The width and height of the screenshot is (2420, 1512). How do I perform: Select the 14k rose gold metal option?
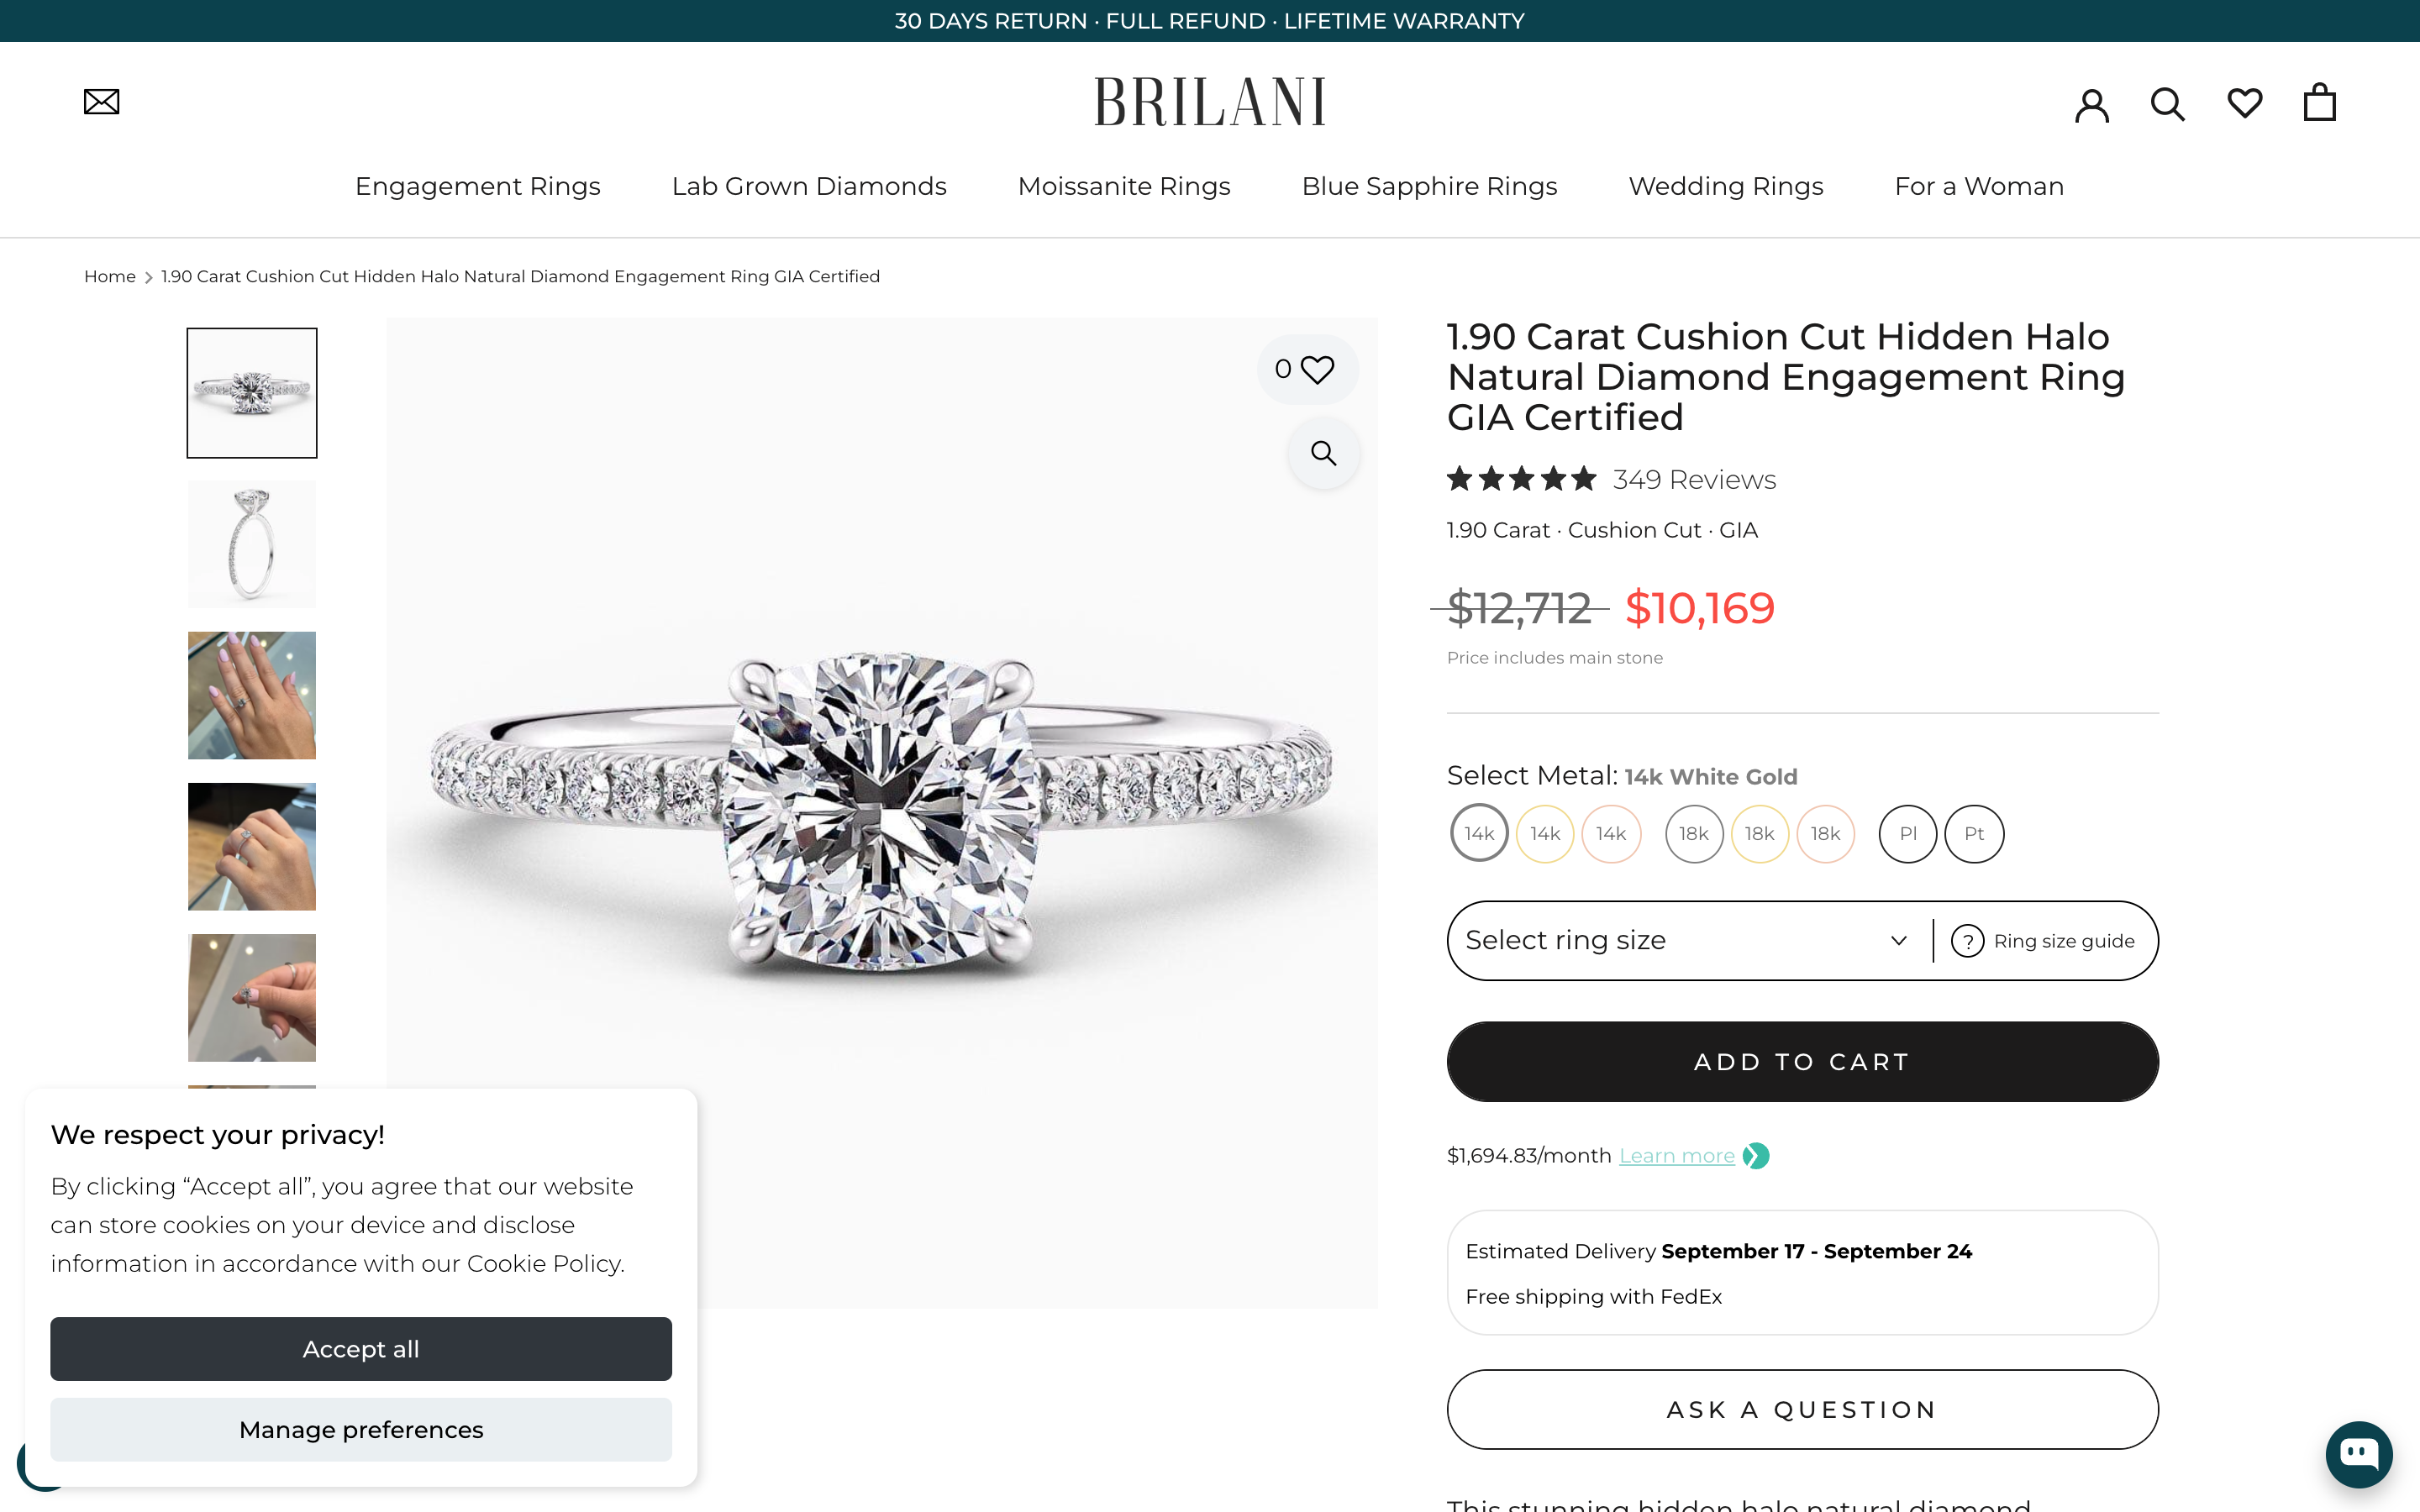coord(1611,833)
